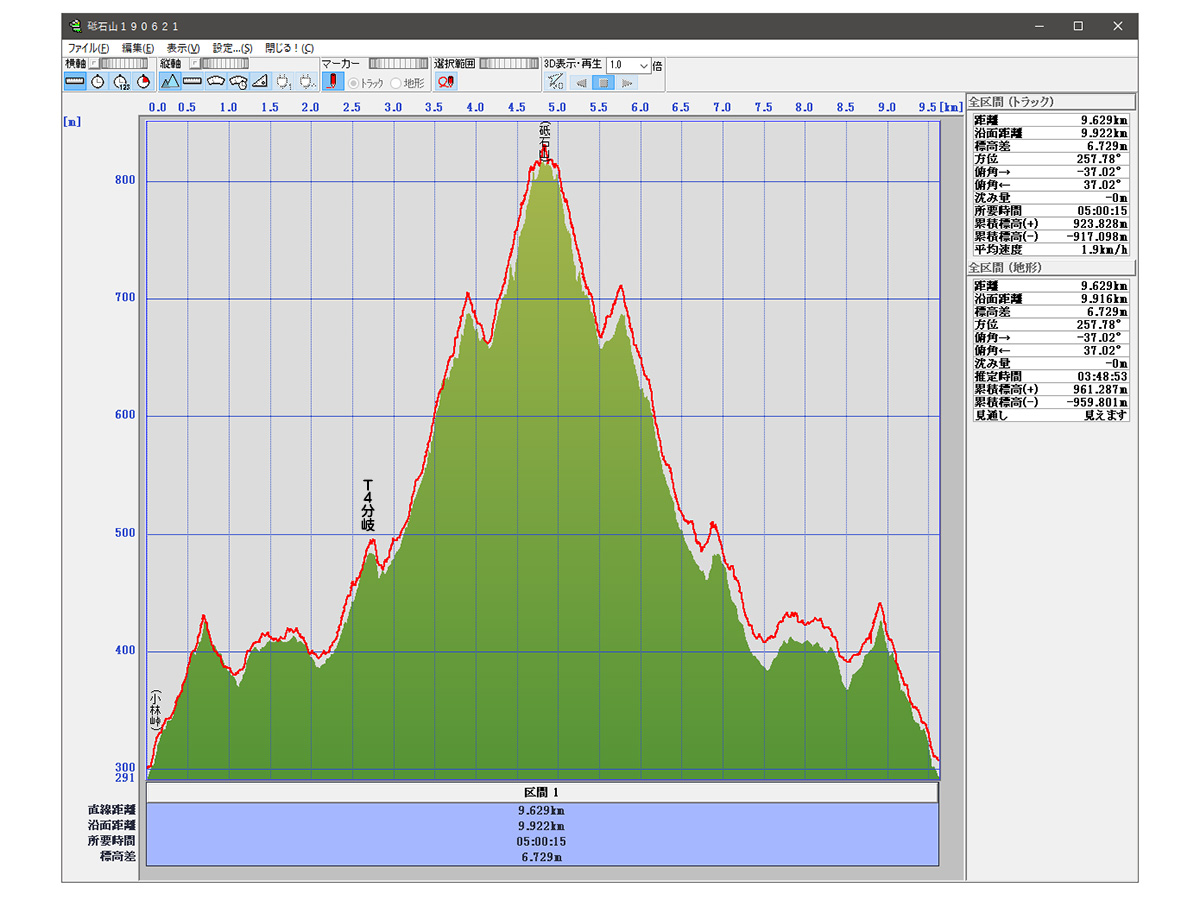Click 閉じる! in the menu bar
This screenshot has width=1200, height=900.
pyautogui.click(x=289, y=48)
